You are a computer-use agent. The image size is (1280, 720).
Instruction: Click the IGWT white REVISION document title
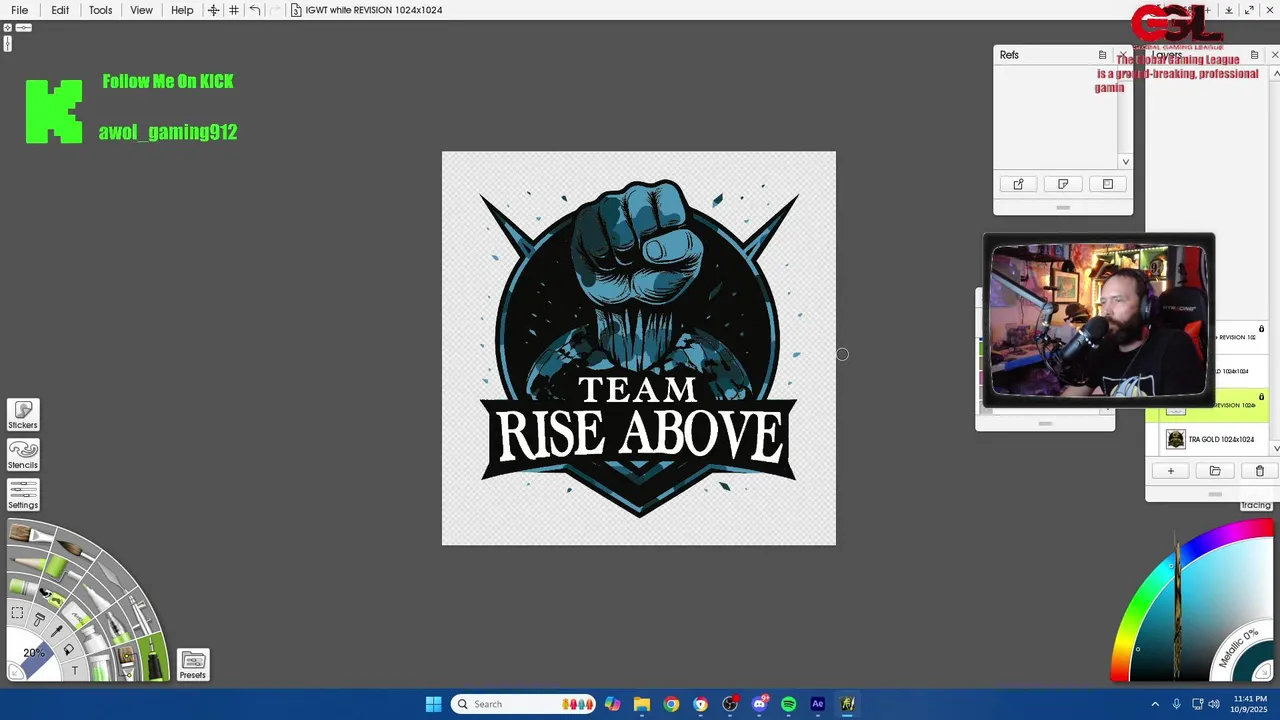[x=374, y=10]
